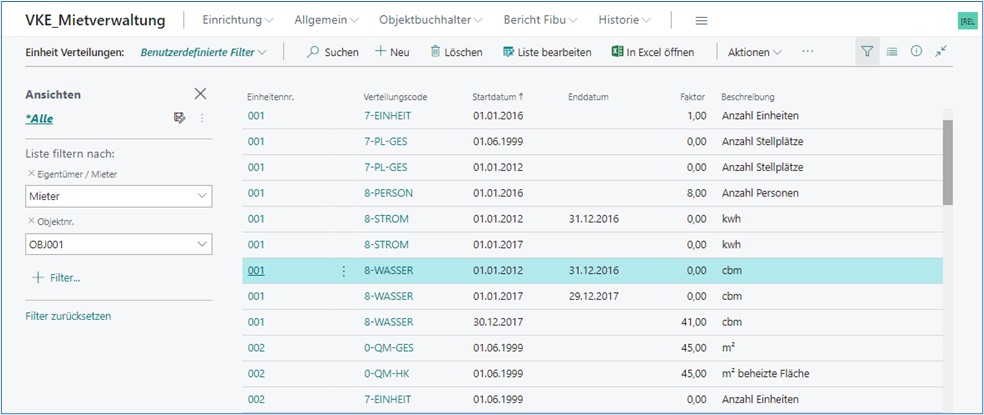The image size is (984, 415).
Task: Open the 7-PL-GES code dated 01.06.1999
Action: tap(385, 141)
